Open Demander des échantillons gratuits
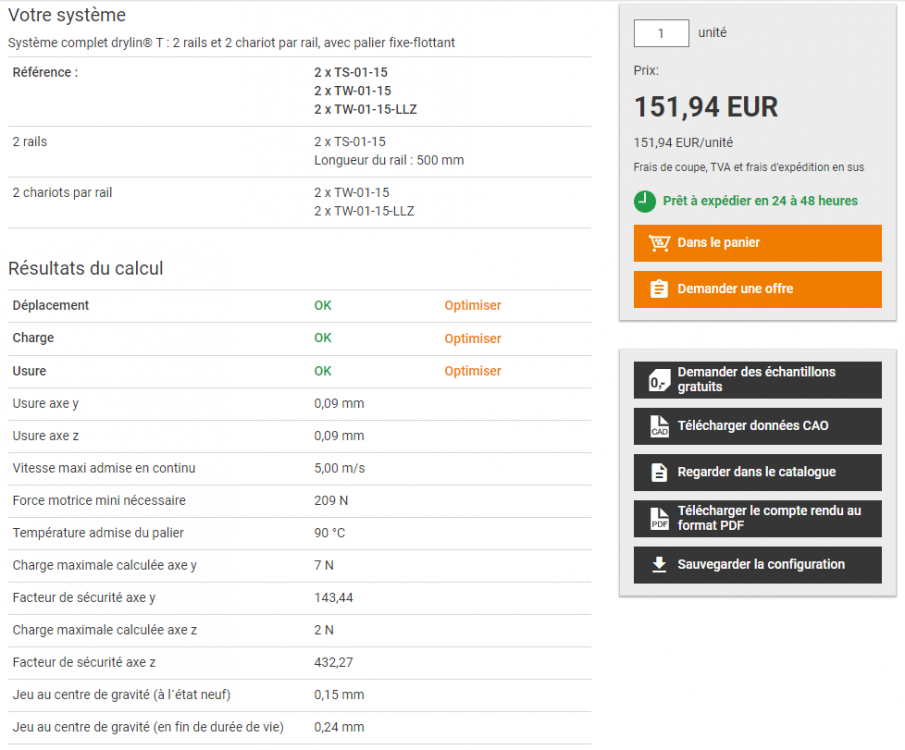The image size is (905, 750). tap(757, 380)
